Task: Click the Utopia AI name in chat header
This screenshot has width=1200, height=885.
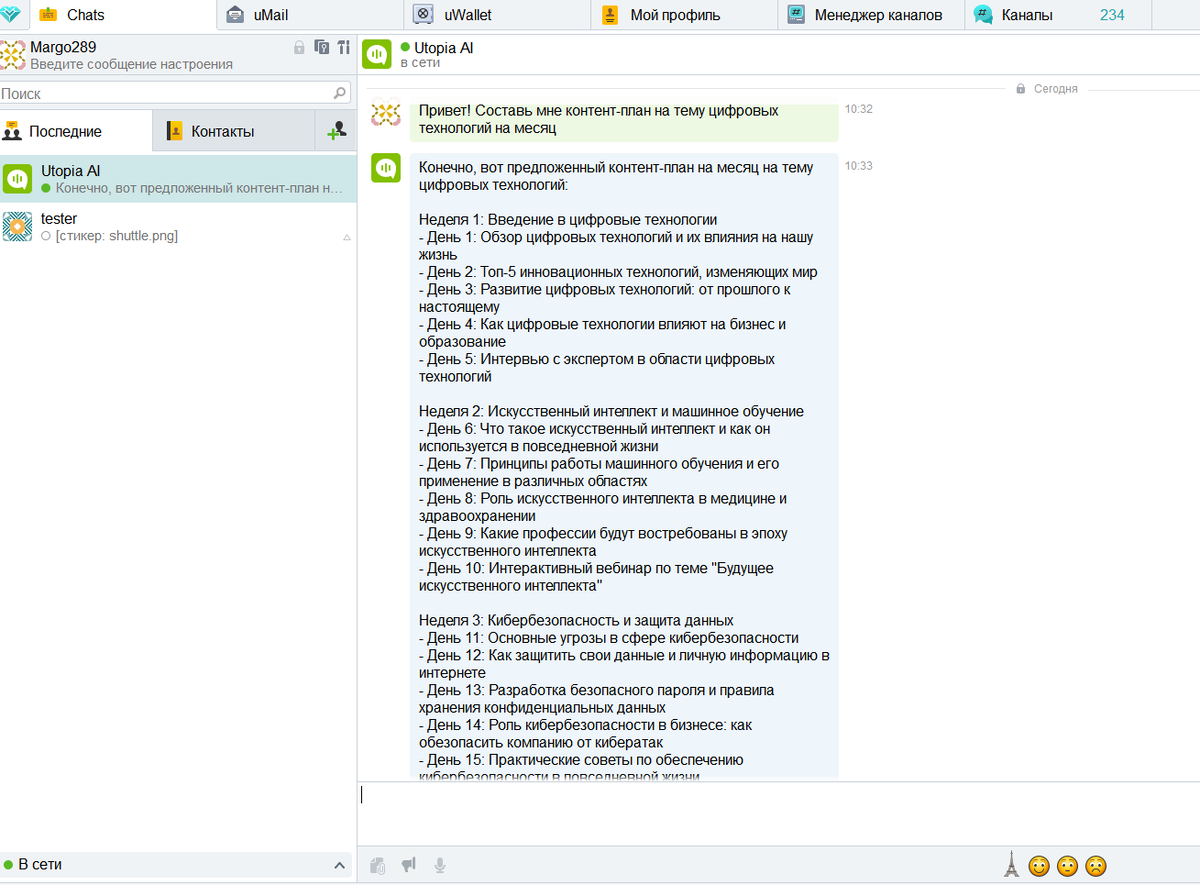Action: pos(443,47)
